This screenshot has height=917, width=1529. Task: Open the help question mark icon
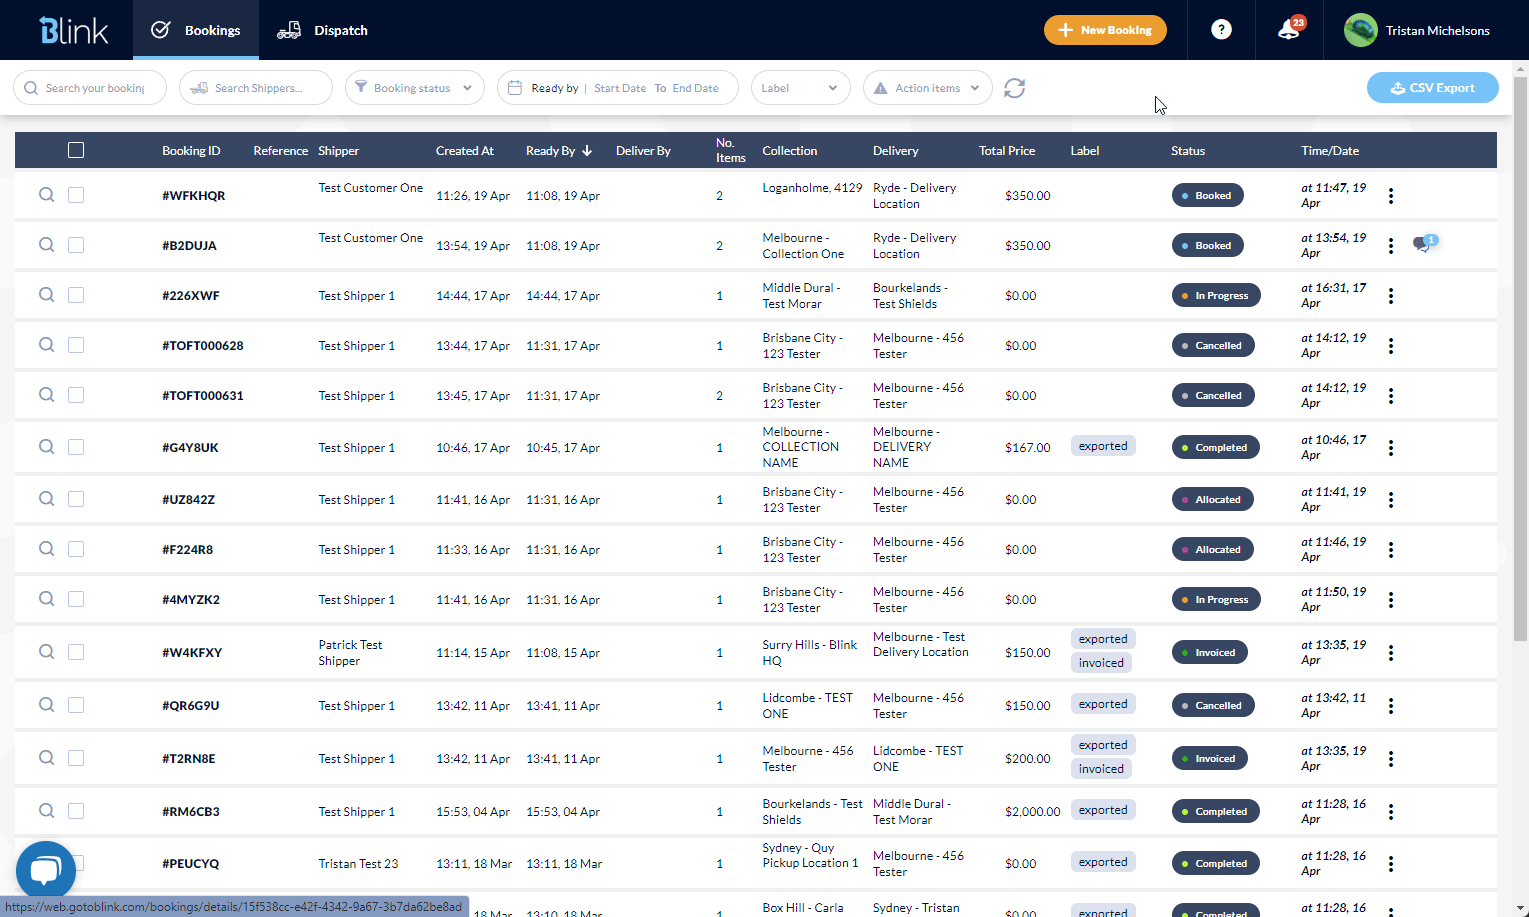(1221, 29)
